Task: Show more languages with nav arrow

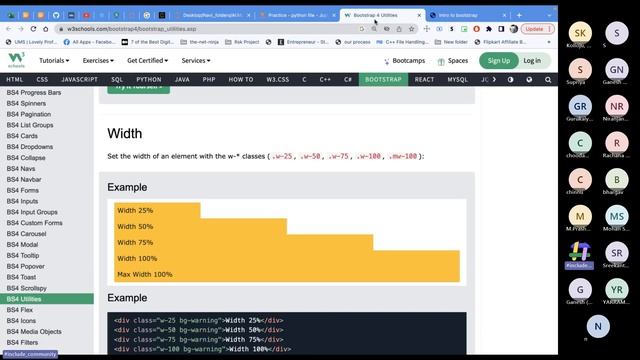Action: [494, 80]
